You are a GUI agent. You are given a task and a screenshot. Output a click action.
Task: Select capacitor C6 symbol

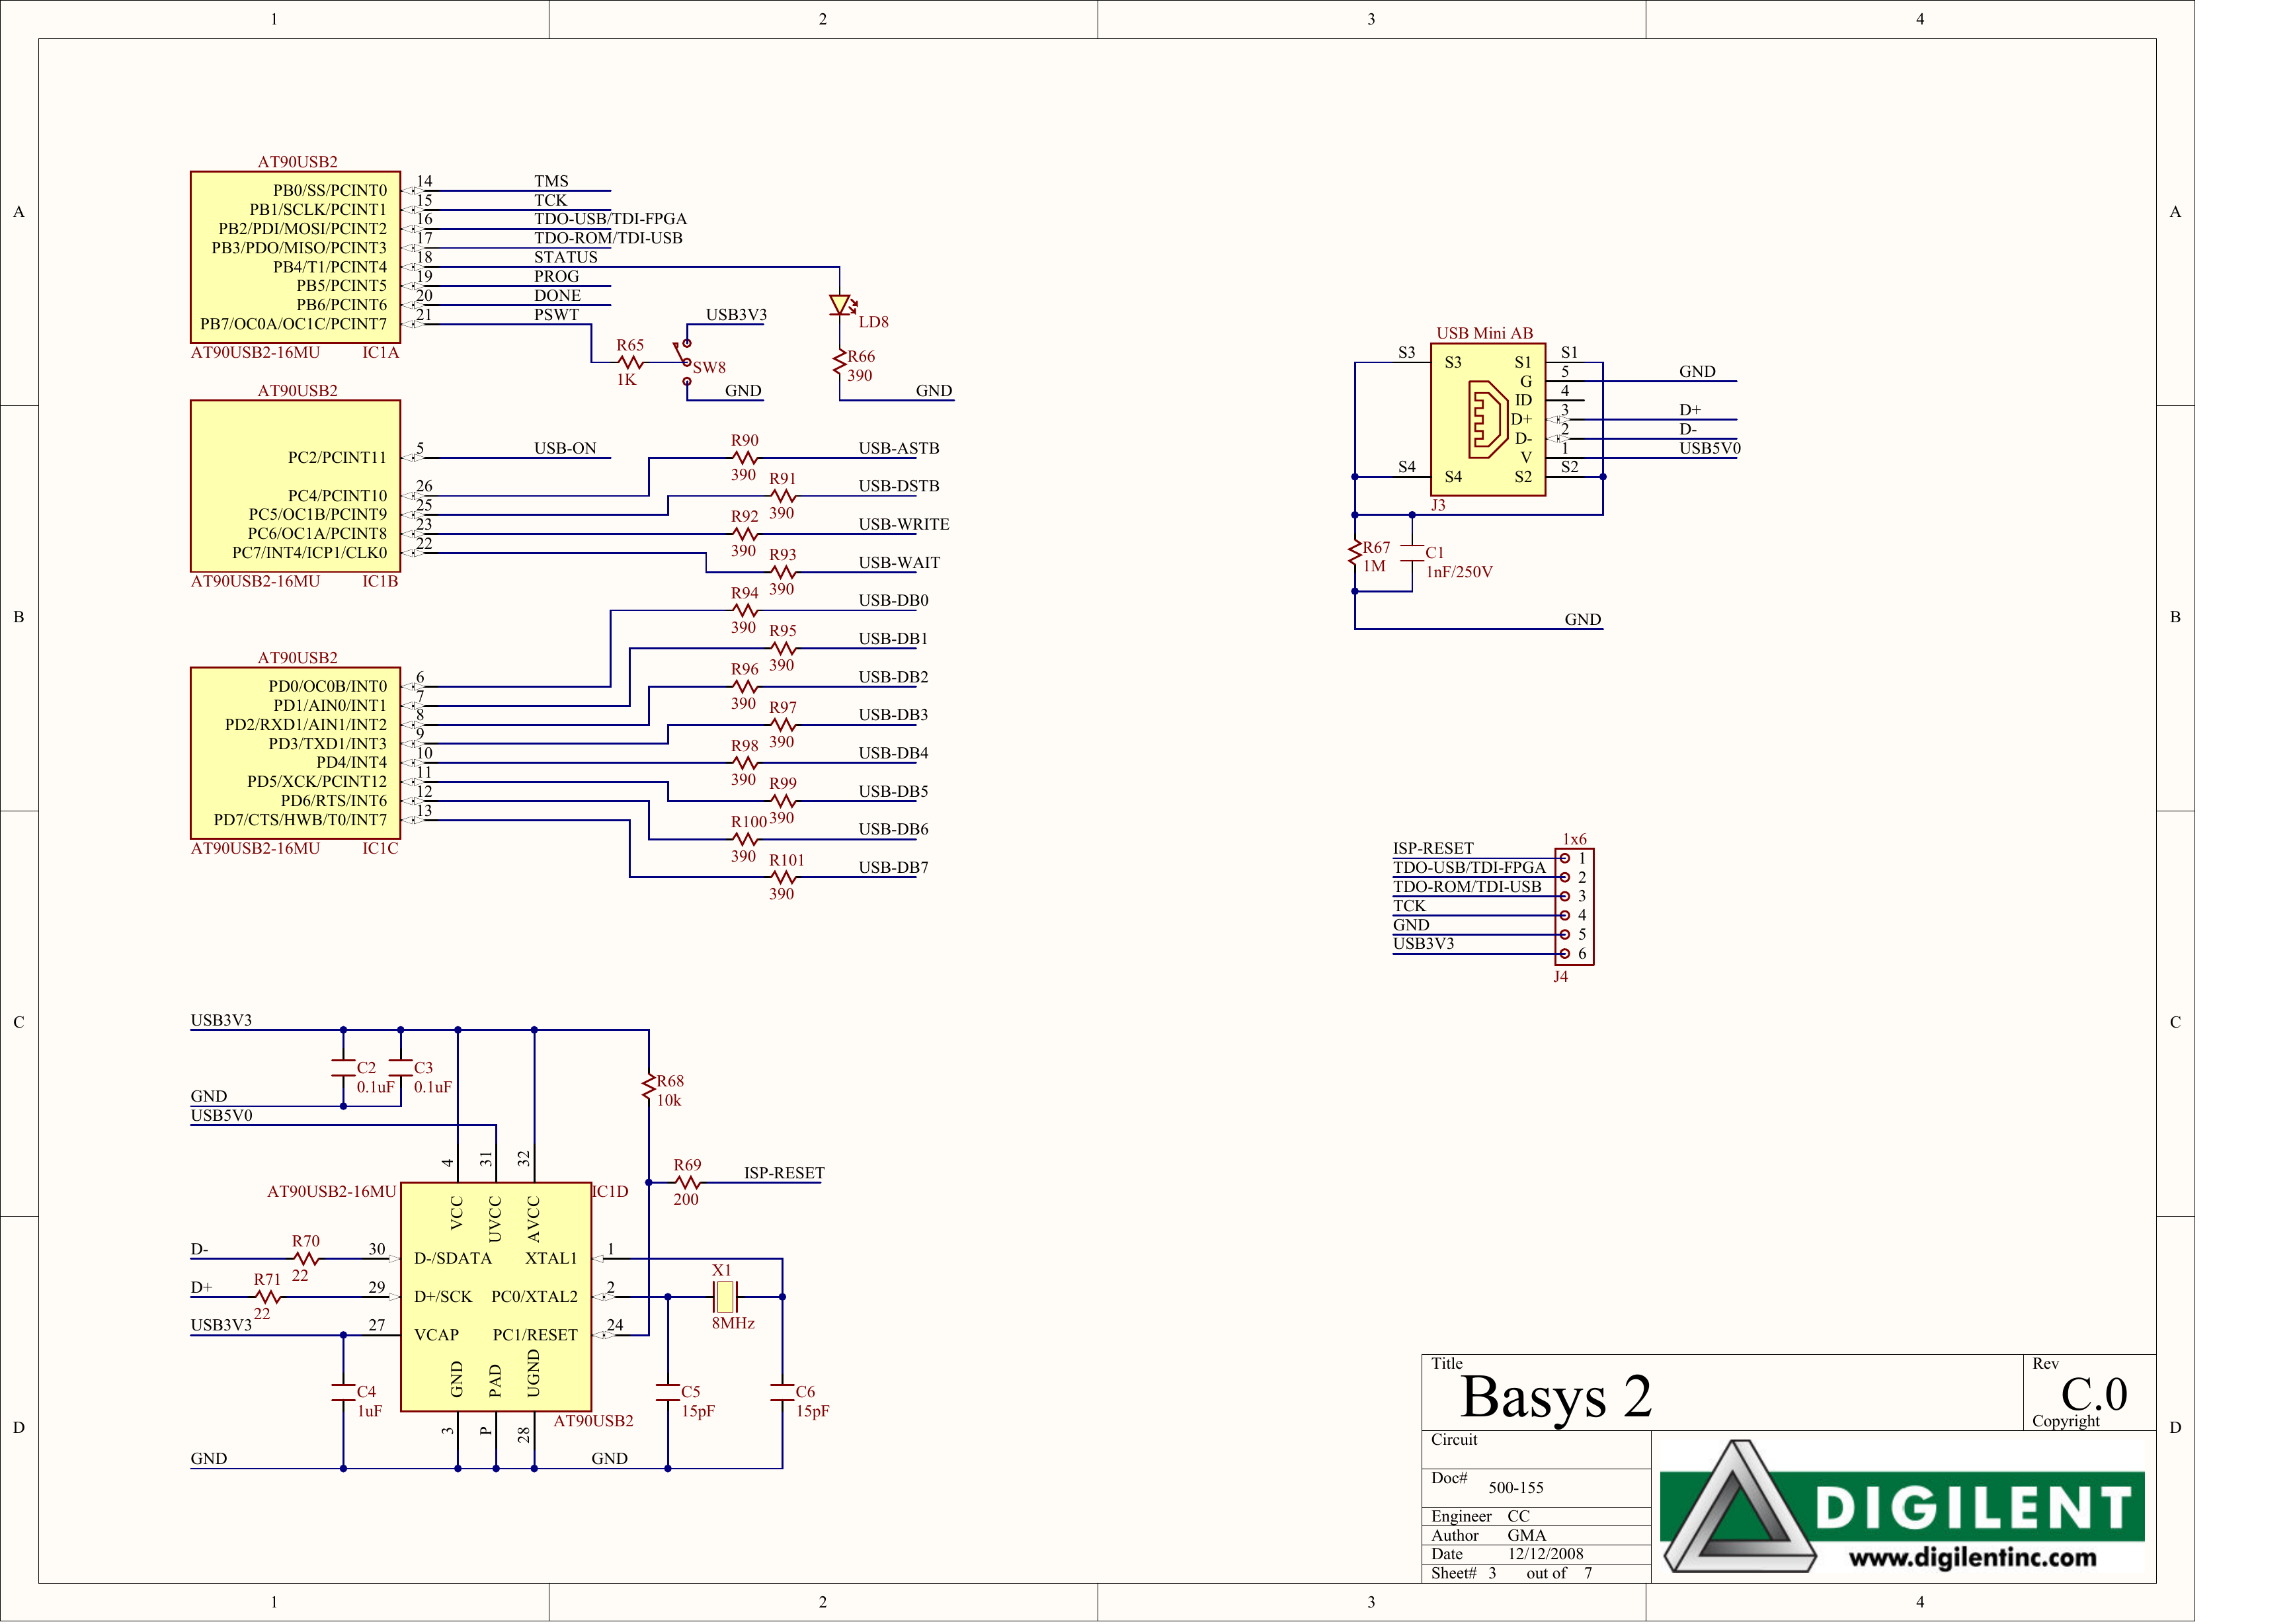click(782, 1392)
